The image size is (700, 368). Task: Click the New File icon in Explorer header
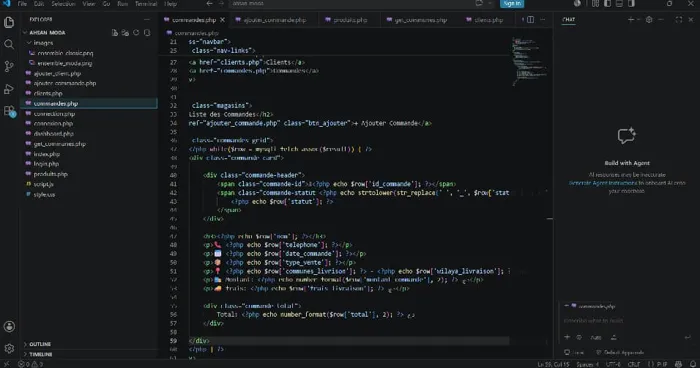(115, 33)
